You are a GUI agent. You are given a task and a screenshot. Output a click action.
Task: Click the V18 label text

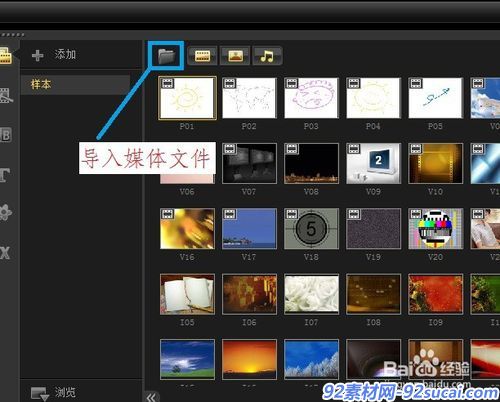point(311,257)
